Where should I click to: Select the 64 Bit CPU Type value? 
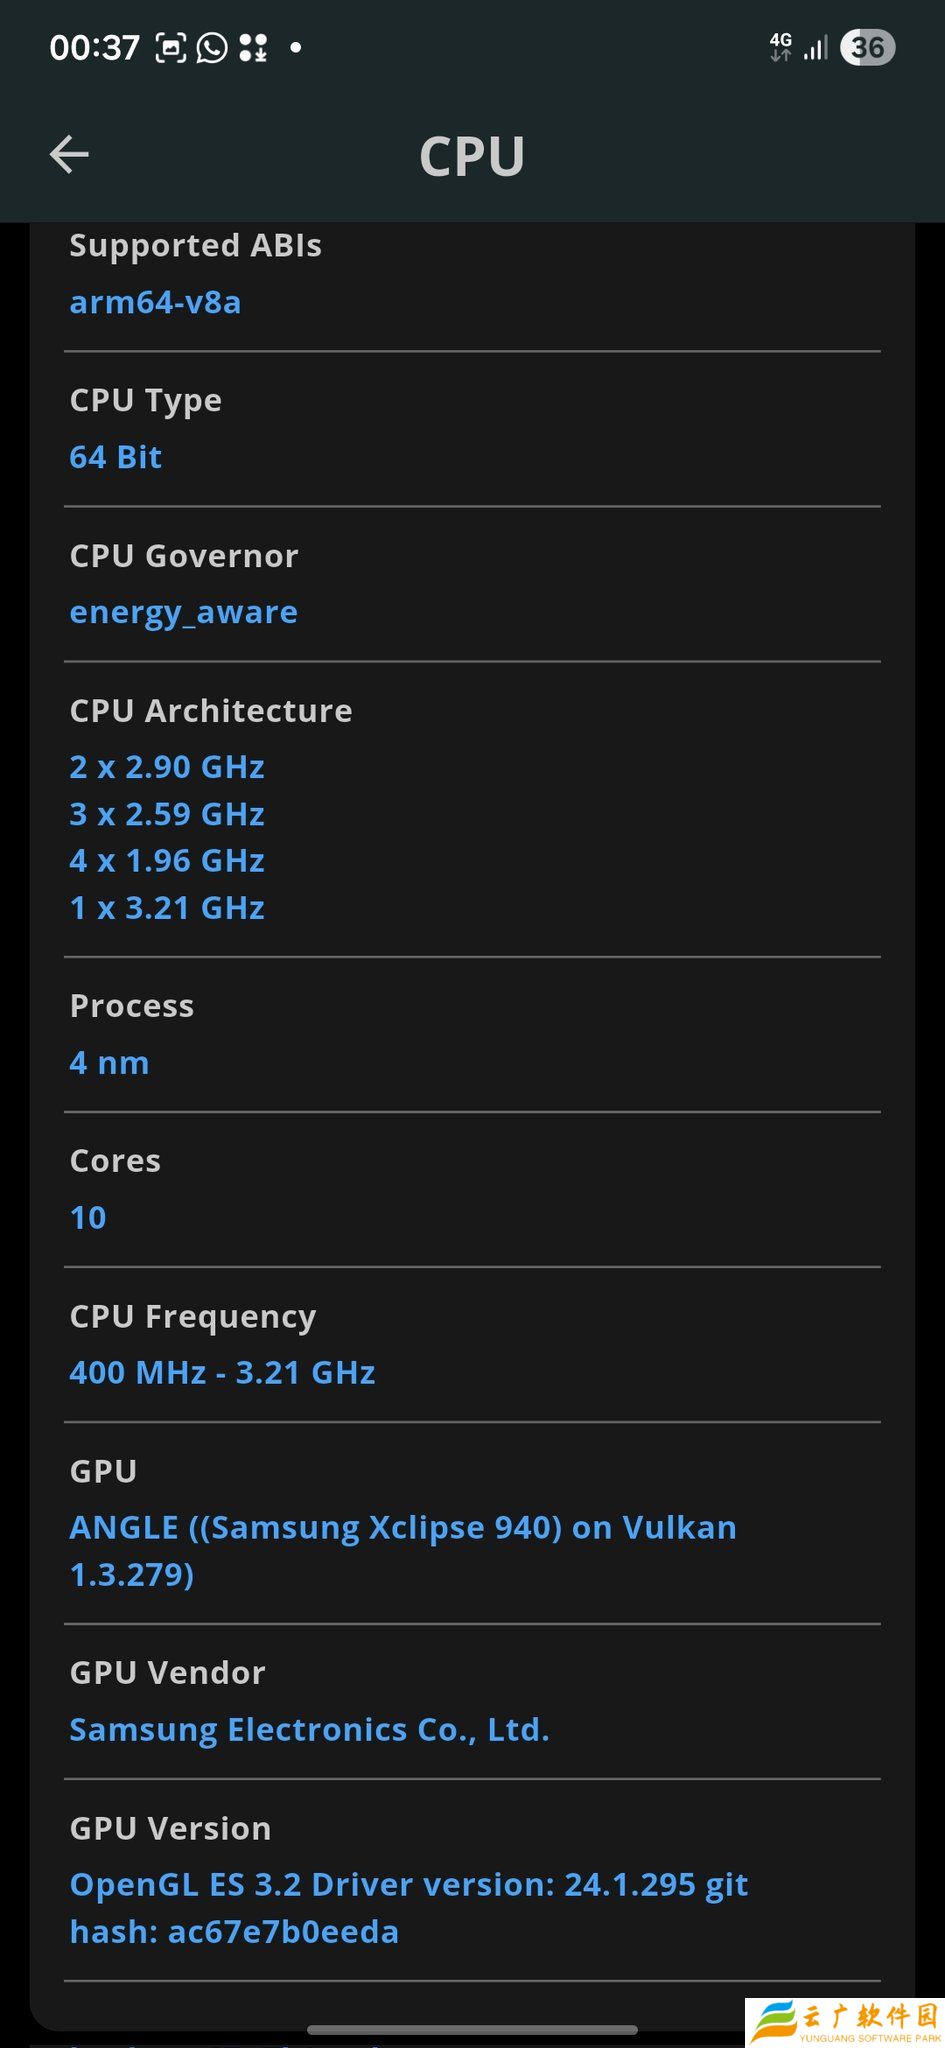[116, 457]
